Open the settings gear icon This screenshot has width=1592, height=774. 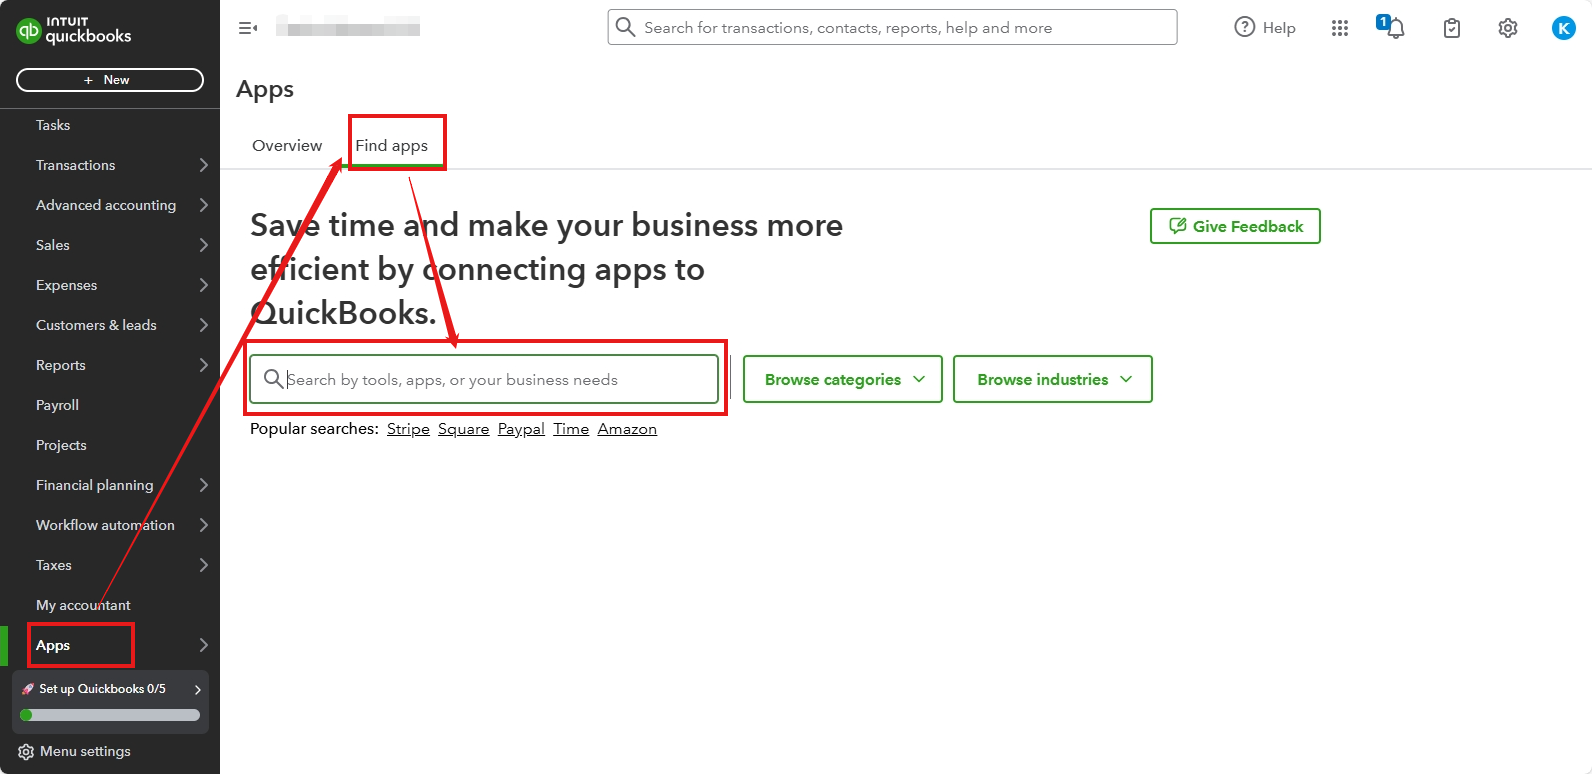pyautogui.click(x=1508, y=28)
